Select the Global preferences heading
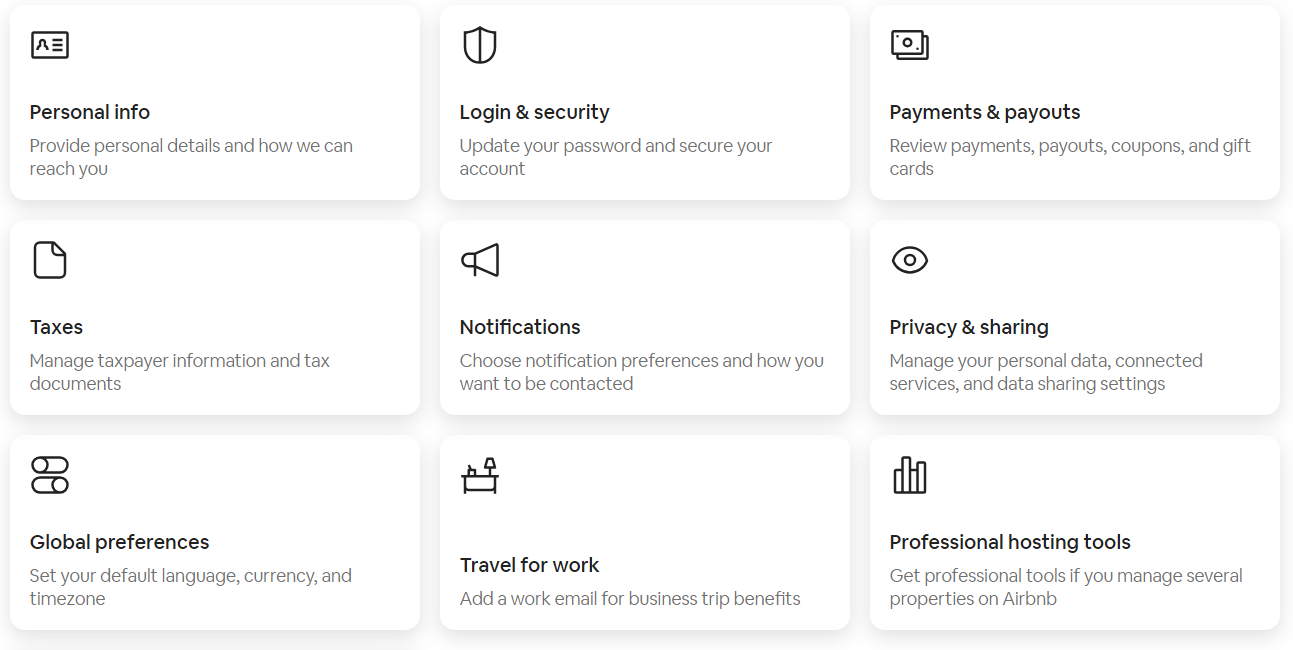The image size is (1293, 650). point(120,542)
